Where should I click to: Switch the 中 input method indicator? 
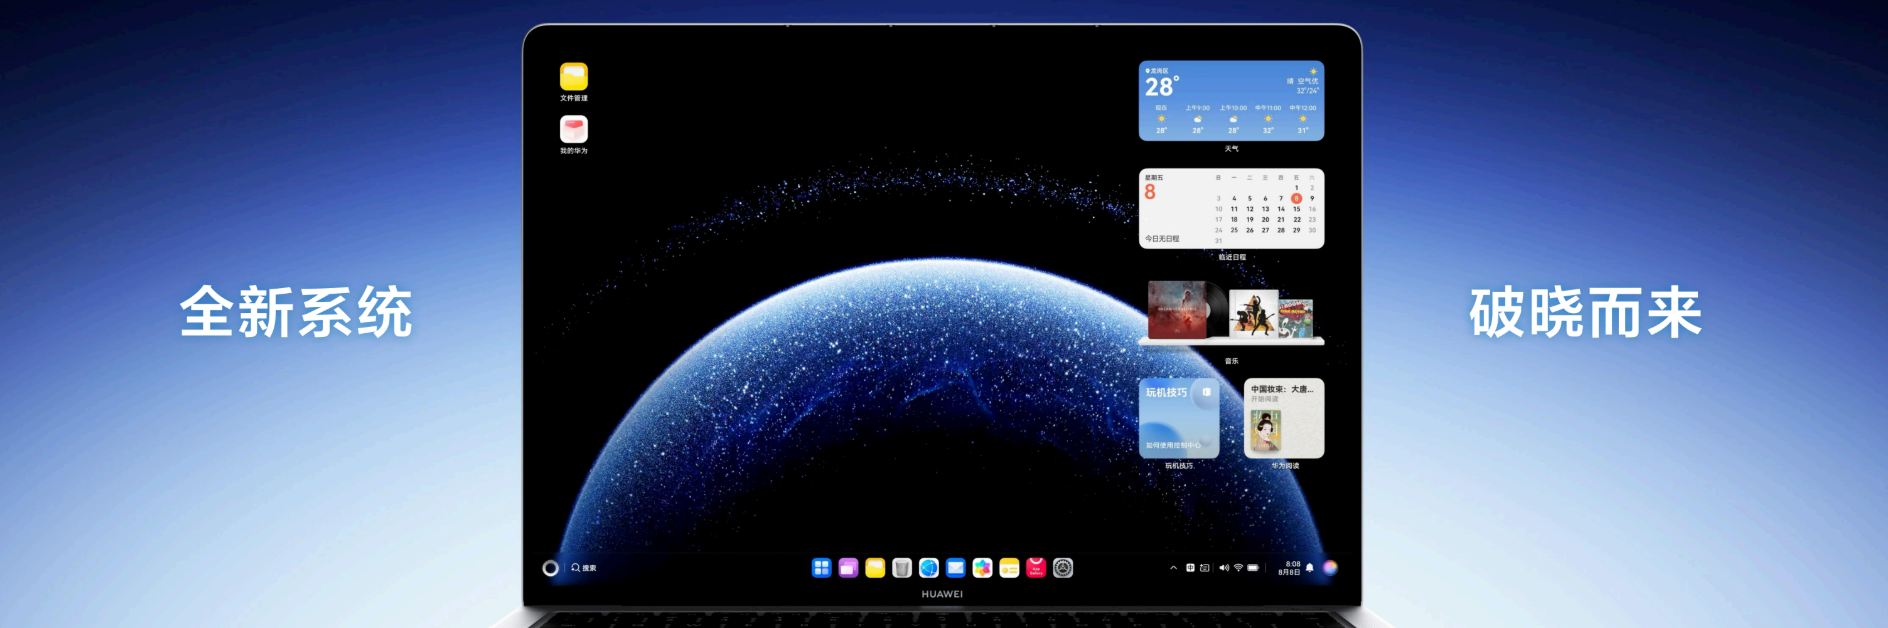point(1190,568)
